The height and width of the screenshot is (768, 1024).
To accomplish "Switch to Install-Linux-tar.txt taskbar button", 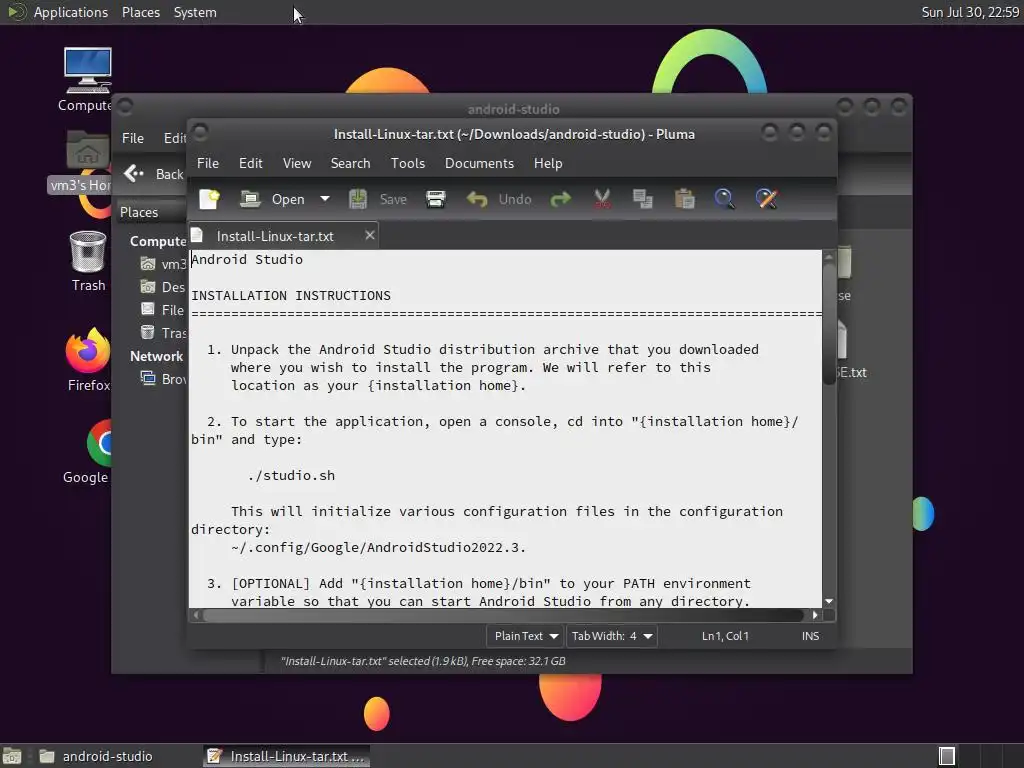I will click(x=286, y=756).
